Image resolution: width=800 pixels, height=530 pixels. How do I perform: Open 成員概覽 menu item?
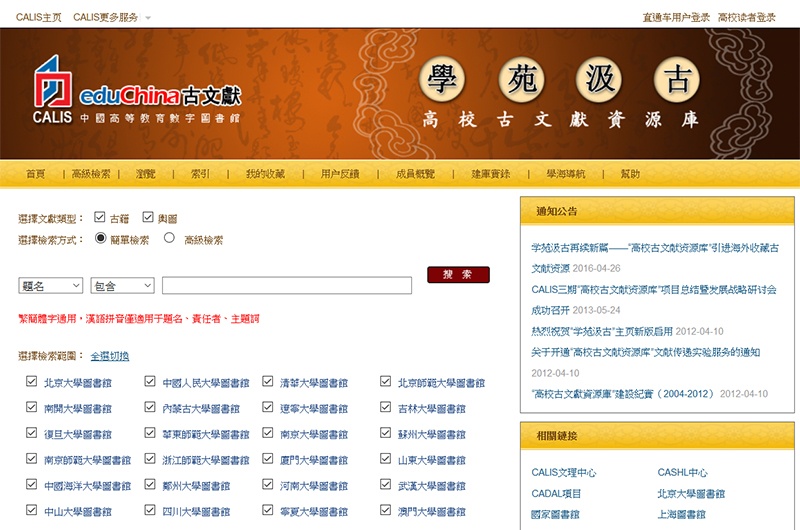[x=415, y=174]
